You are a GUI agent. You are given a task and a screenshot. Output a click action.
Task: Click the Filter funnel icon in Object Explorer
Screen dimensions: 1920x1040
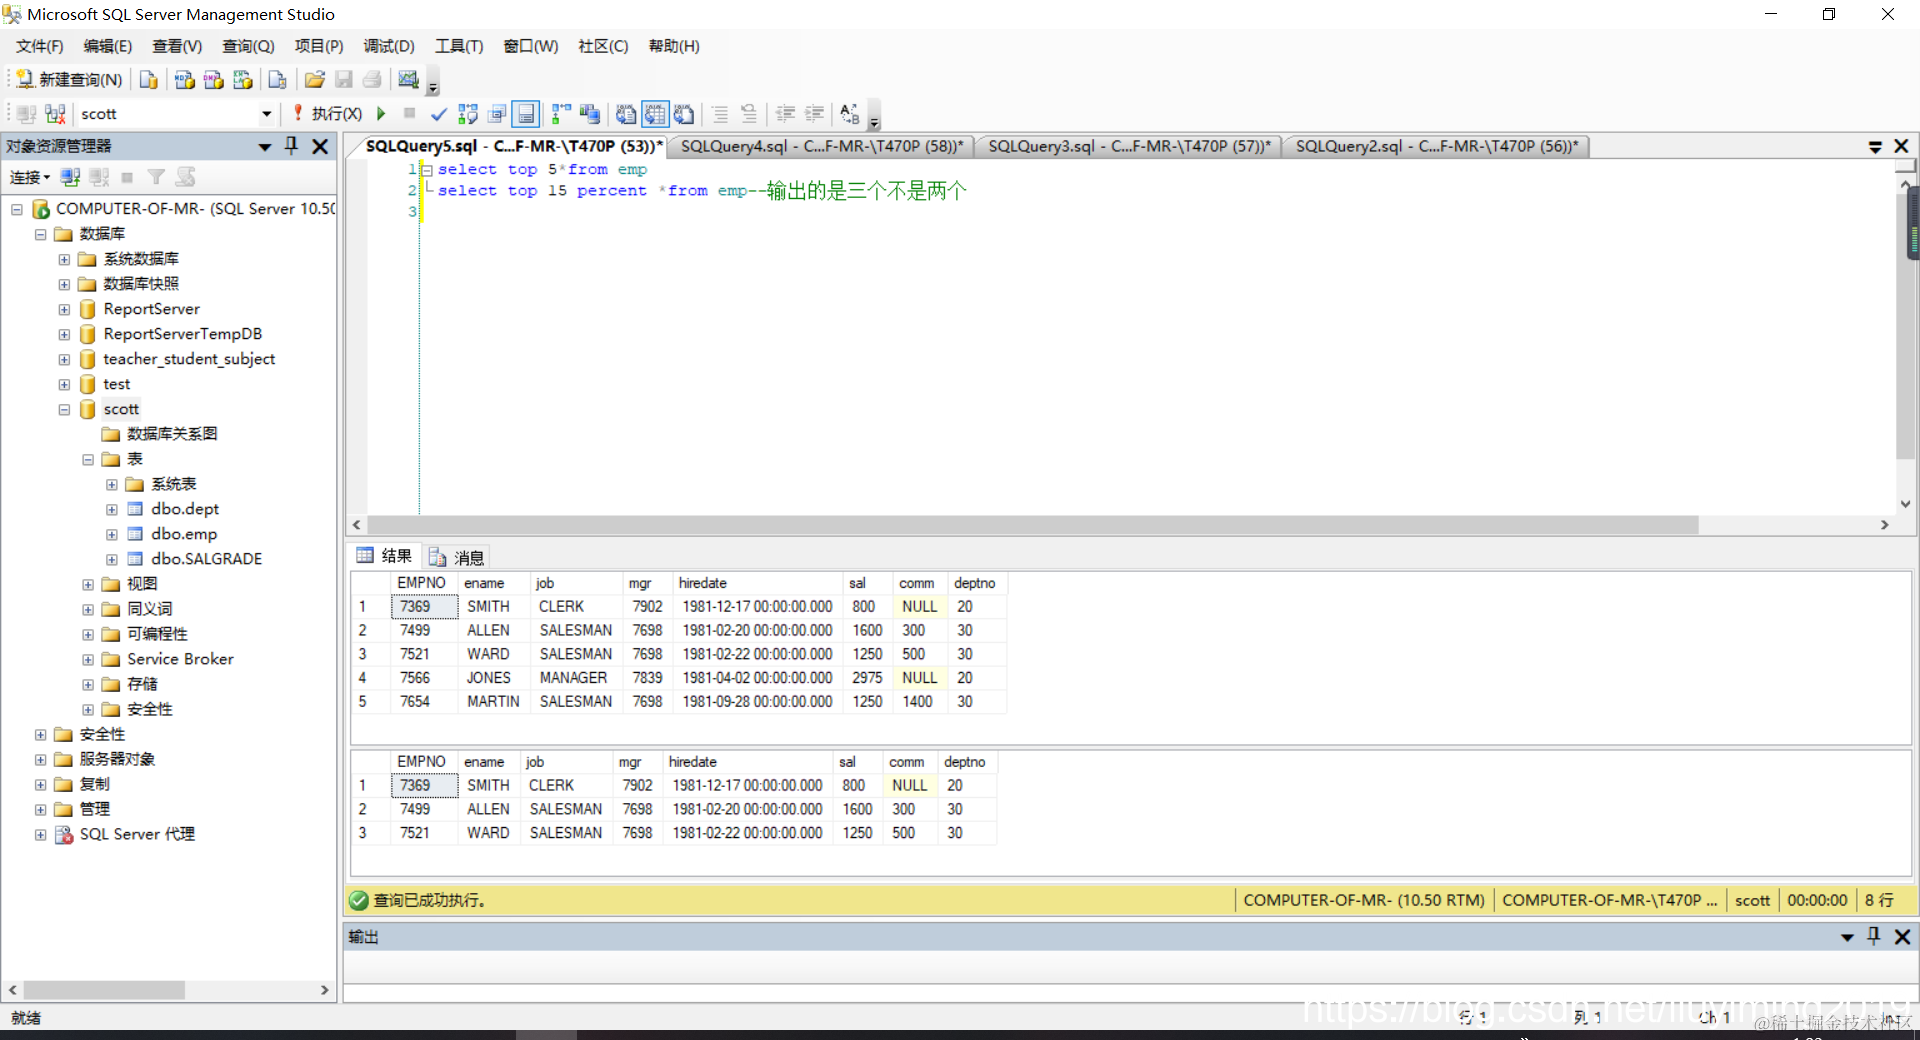coord(156,177)
